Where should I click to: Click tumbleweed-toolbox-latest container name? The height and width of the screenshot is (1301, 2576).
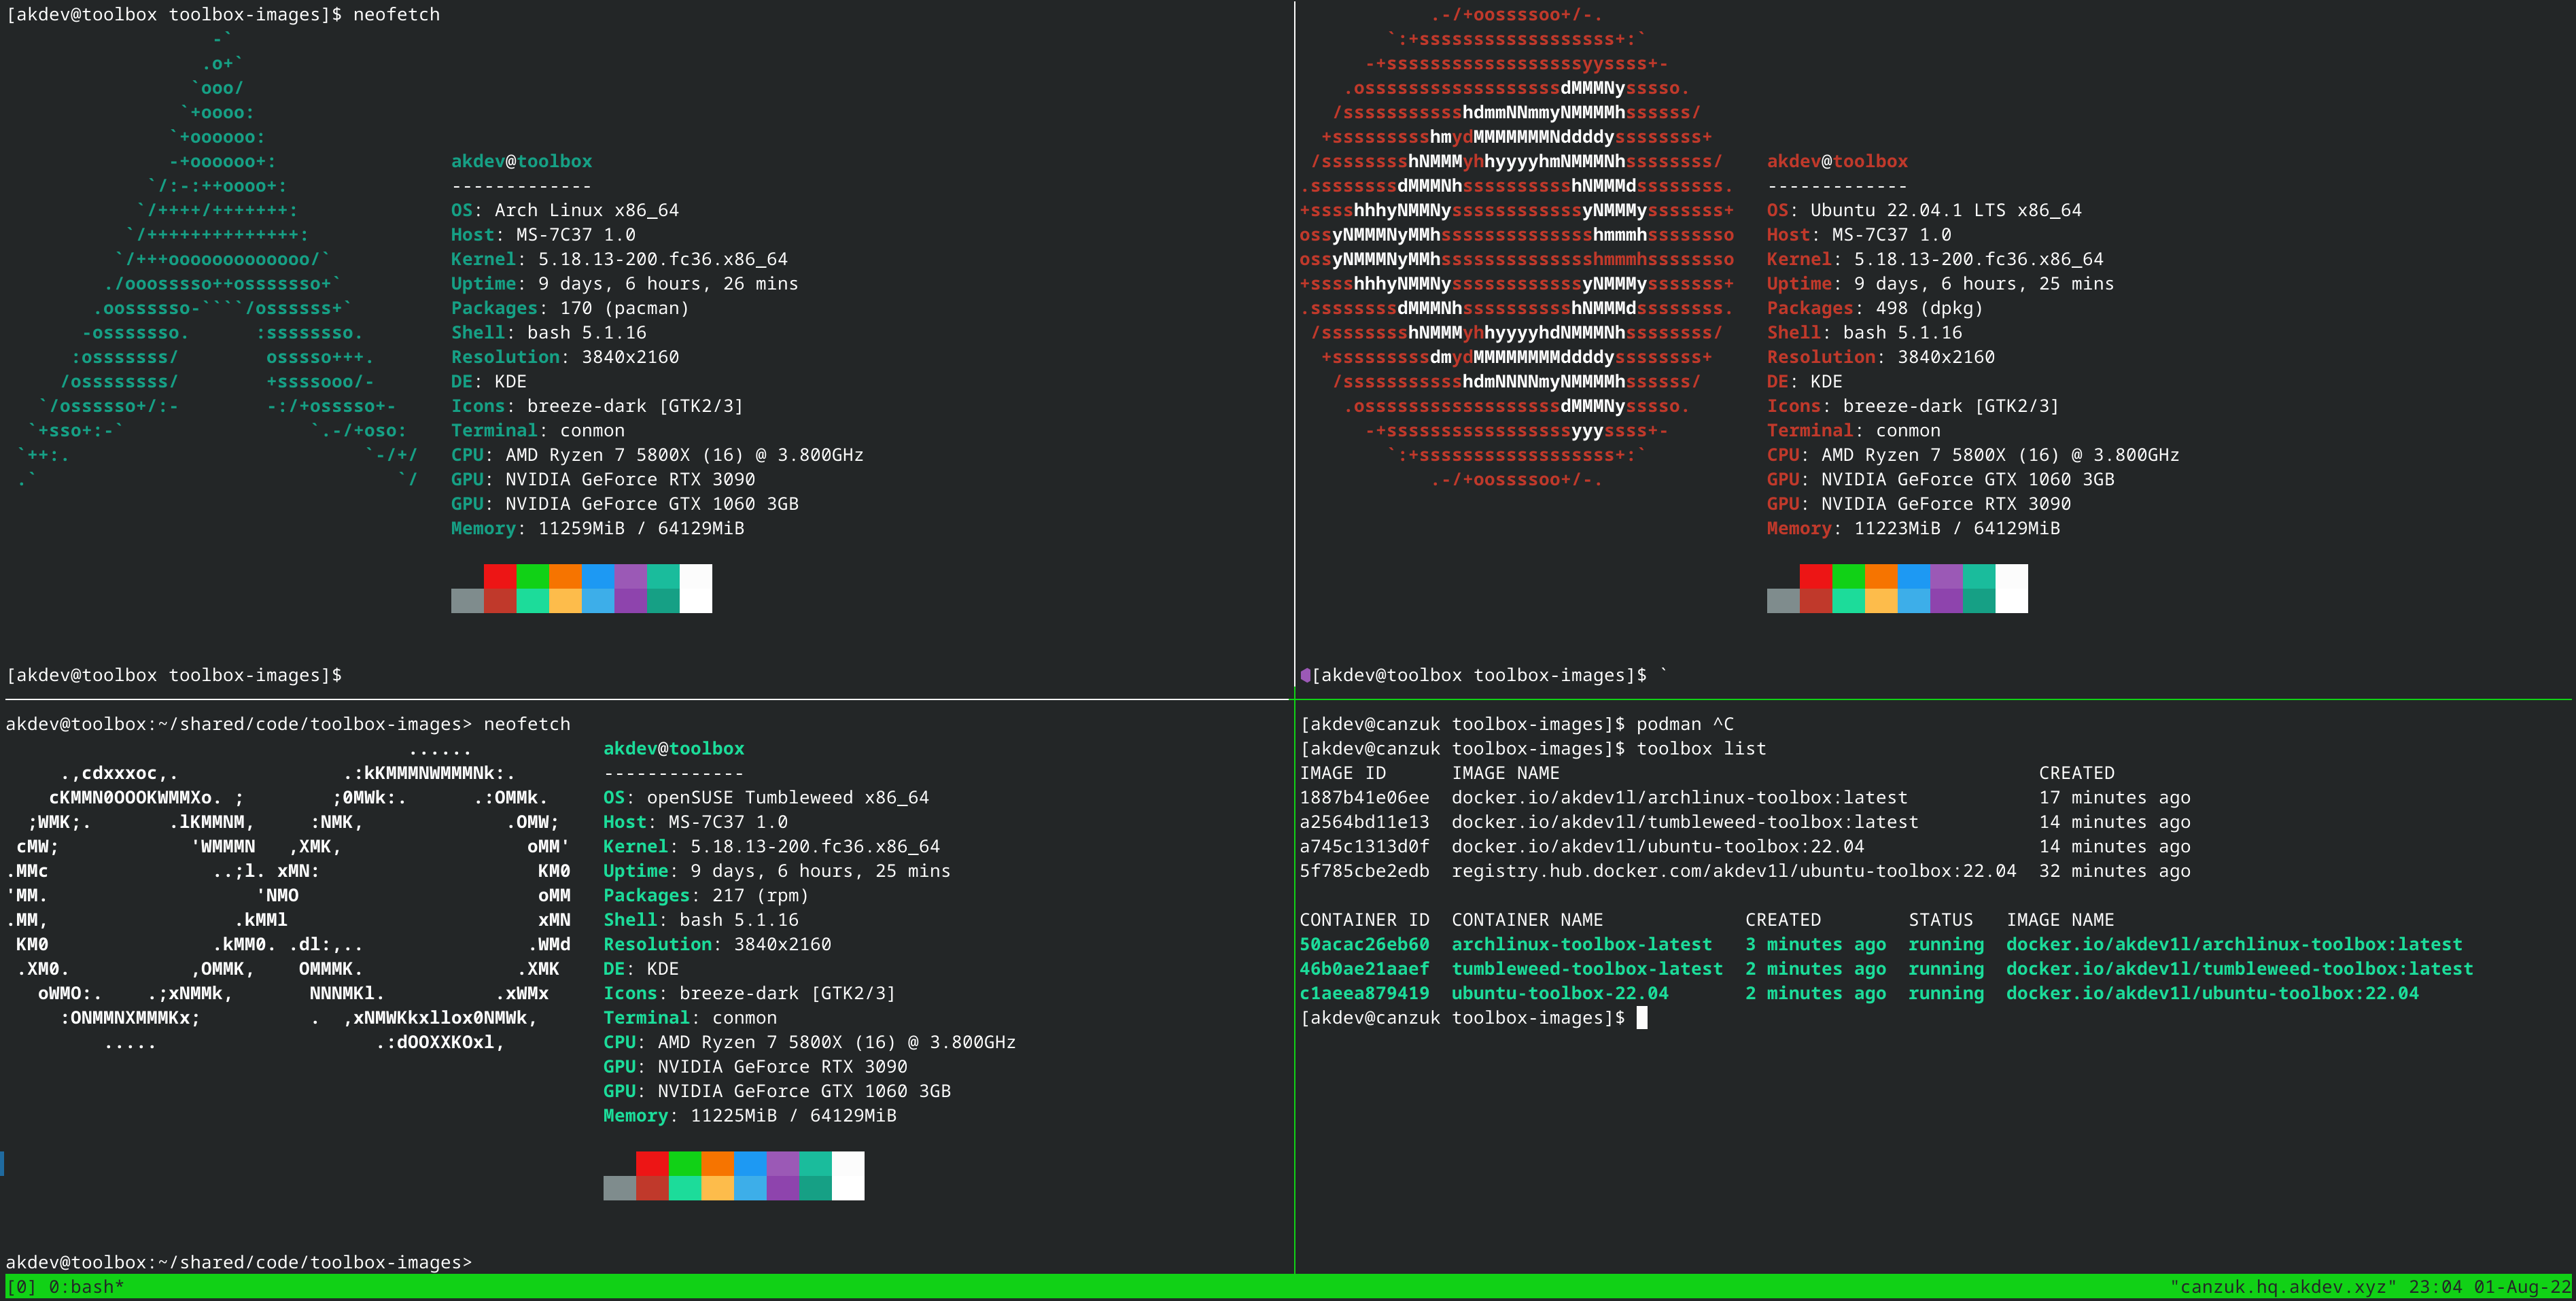click(1587, 969)
